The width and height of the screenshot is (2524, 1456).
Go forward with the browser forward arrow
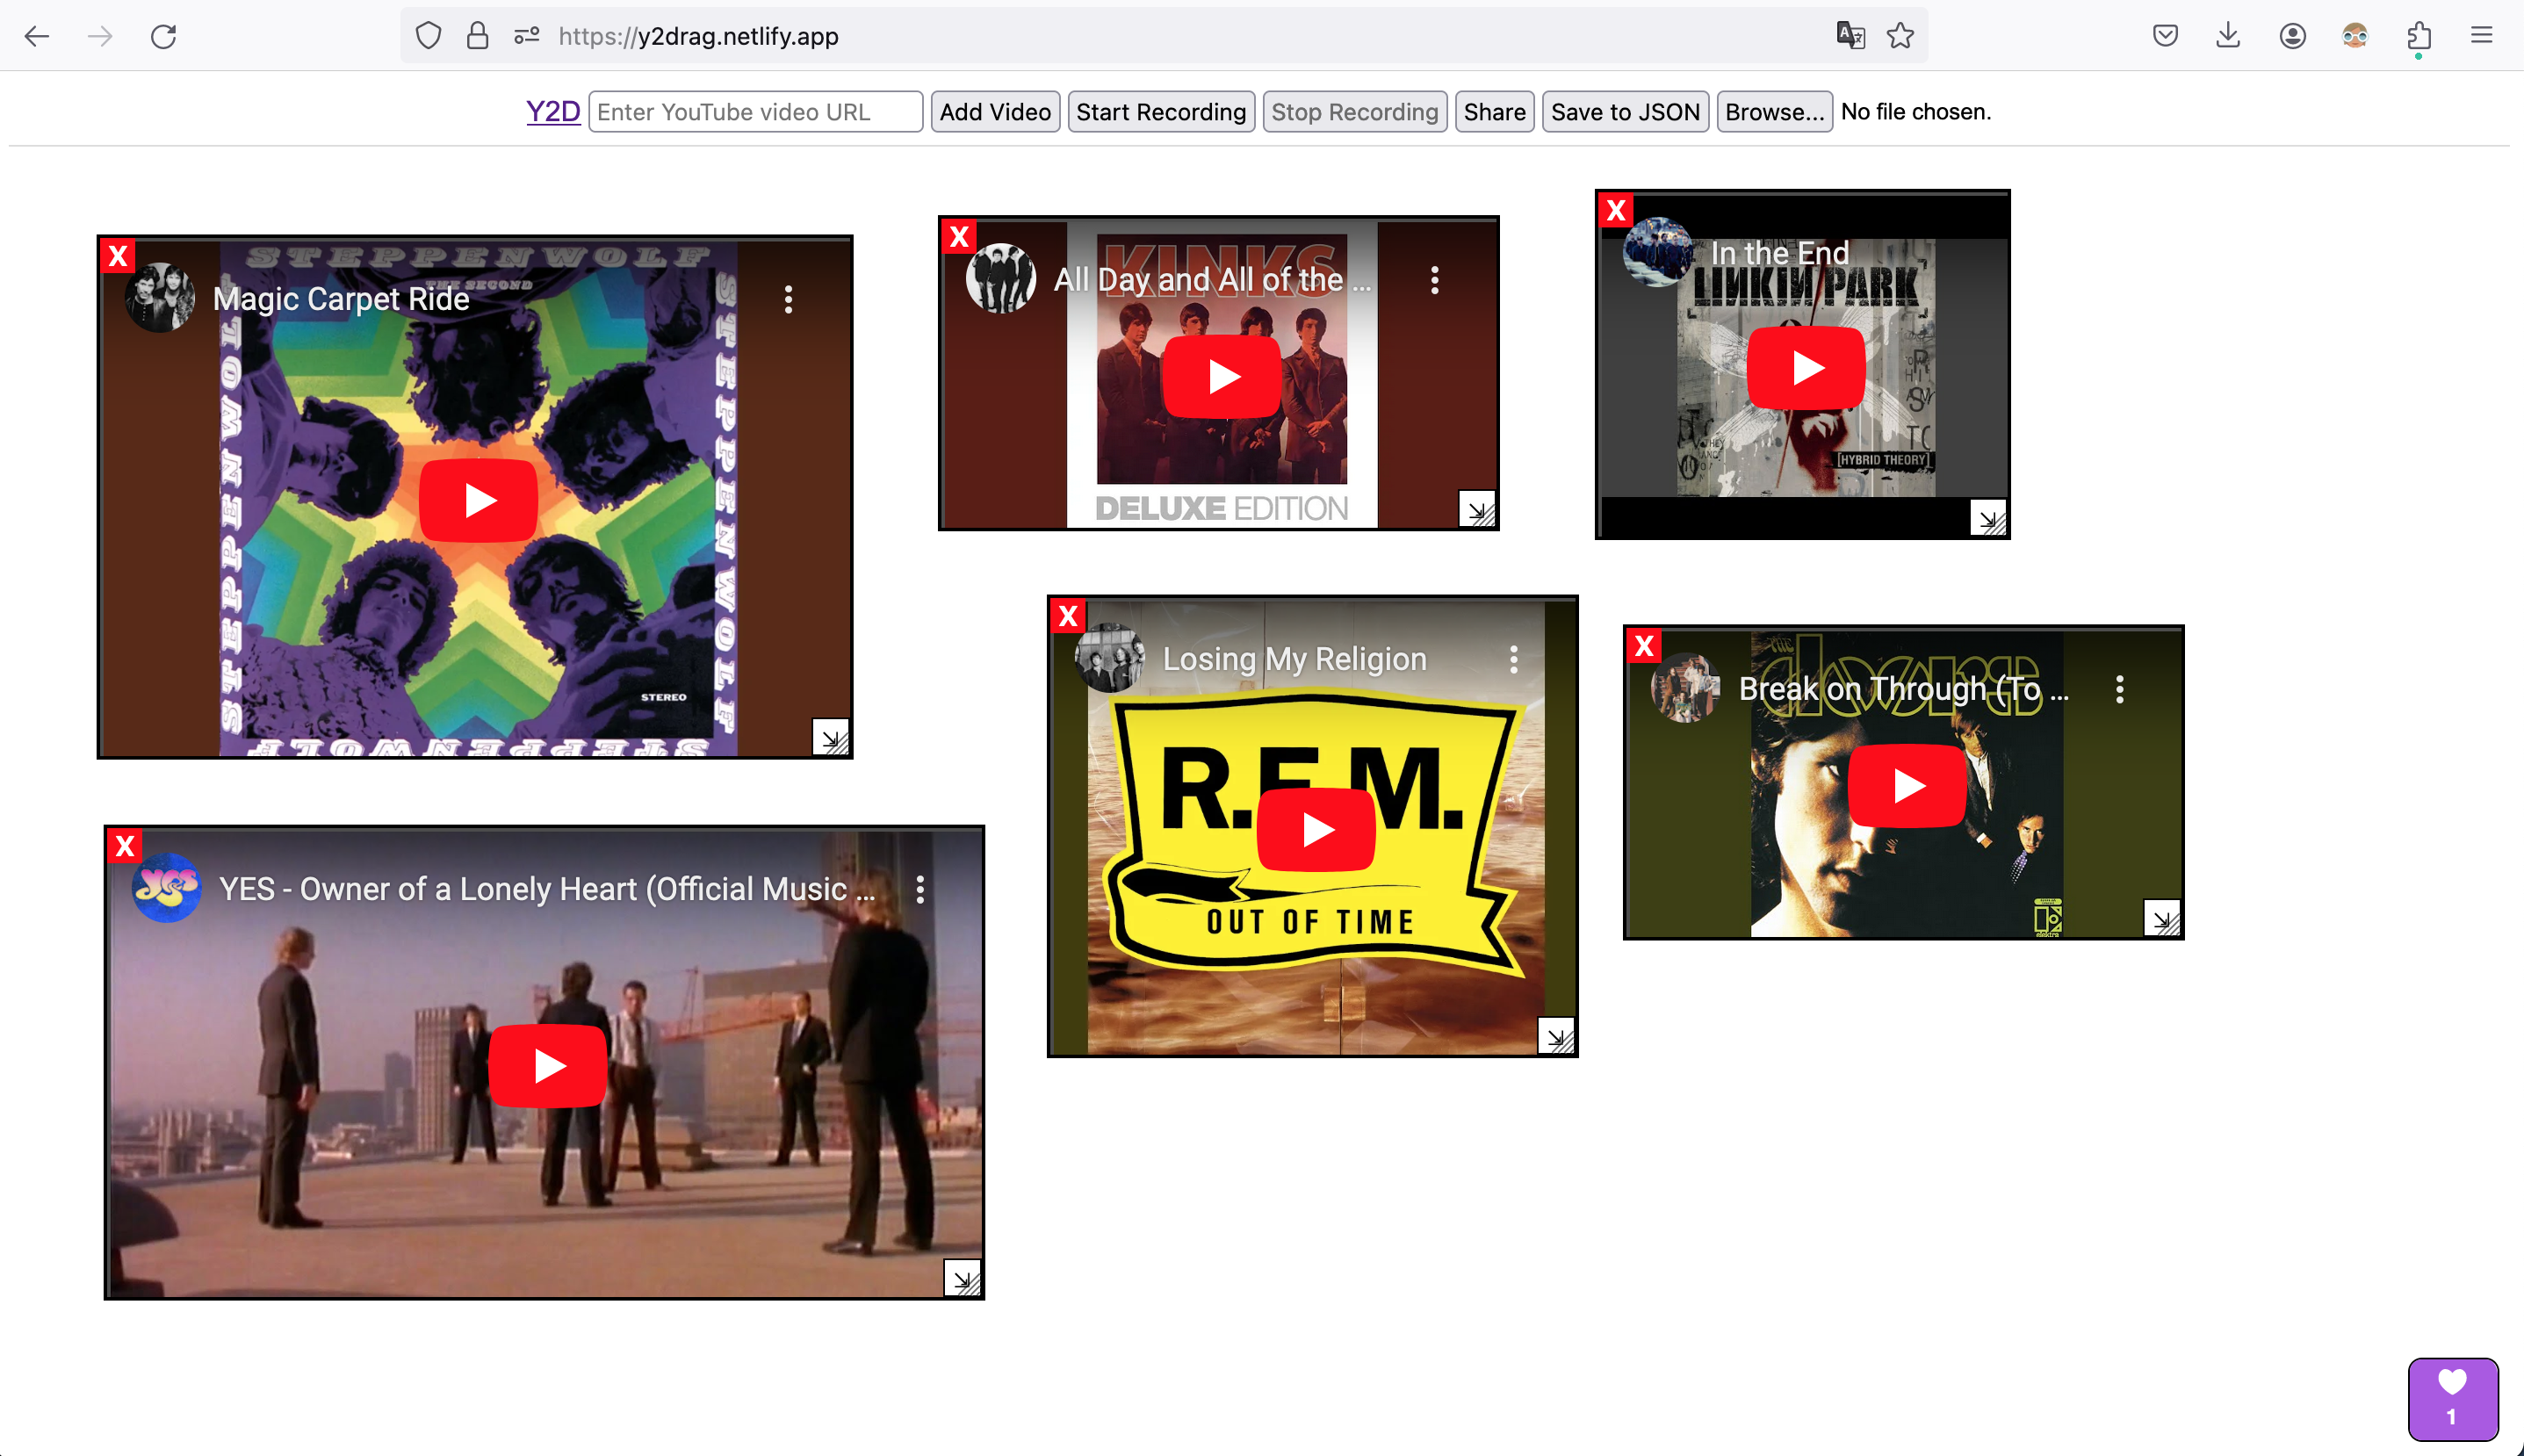click(100, 36)
